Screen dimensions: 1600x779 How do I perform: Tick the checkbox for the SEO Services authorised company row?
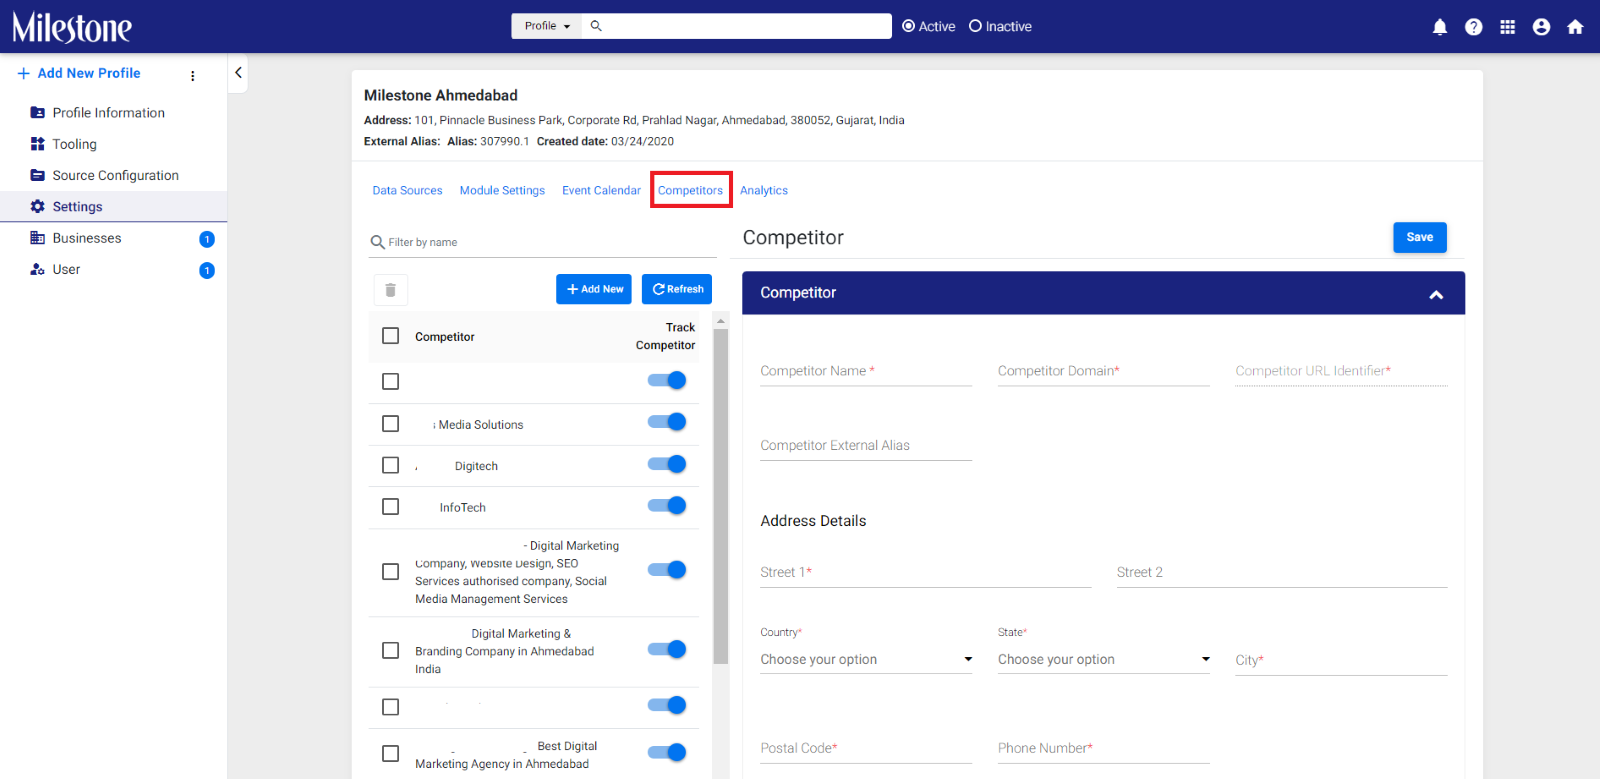pos(391,572)
